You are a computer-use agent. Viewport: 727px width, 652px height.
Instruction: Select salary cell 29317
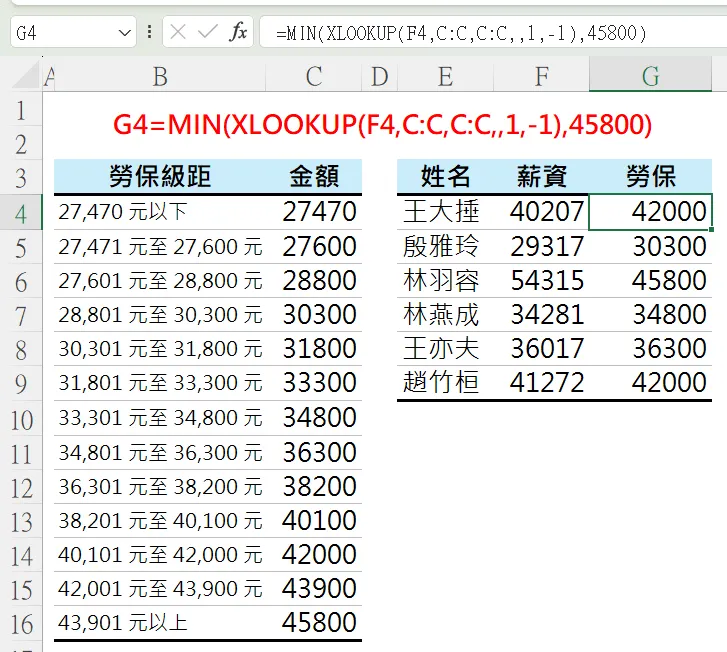[541, 246]
